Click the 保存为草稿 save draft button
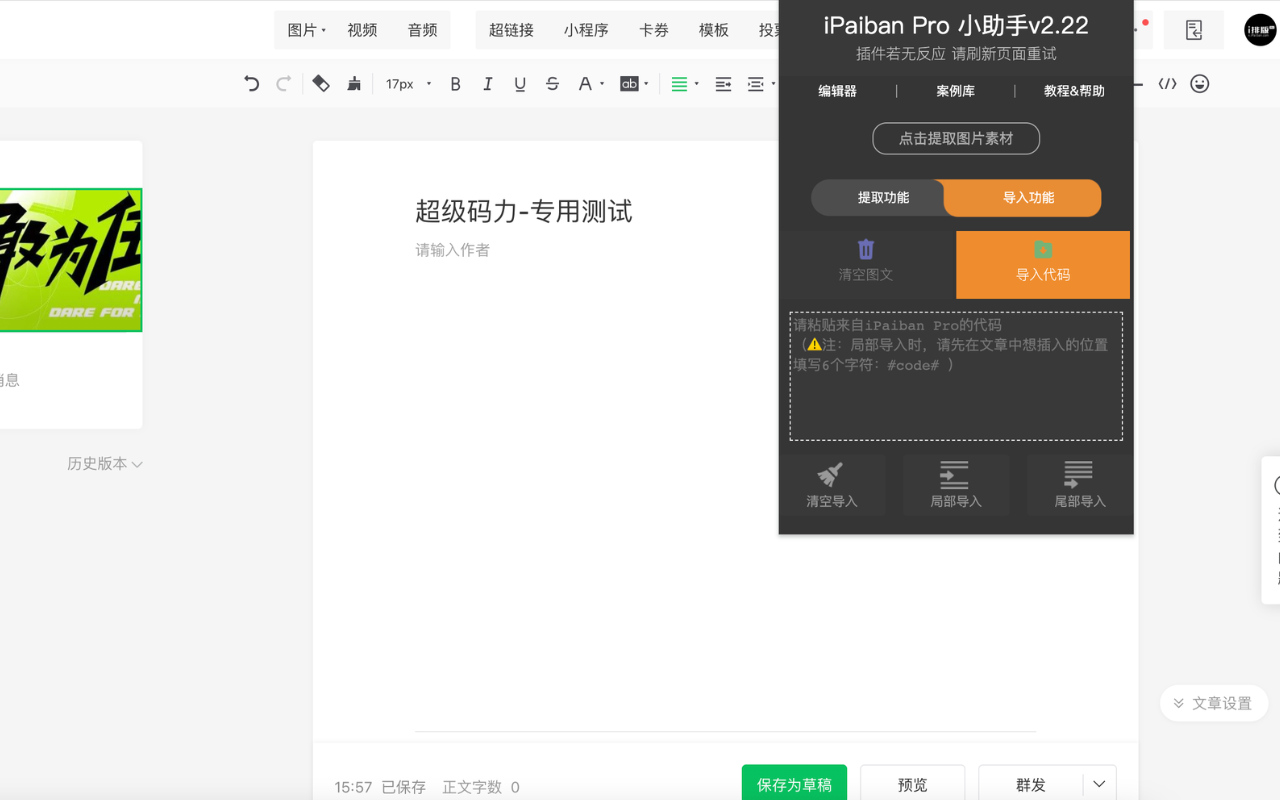 tap(794, 784)
